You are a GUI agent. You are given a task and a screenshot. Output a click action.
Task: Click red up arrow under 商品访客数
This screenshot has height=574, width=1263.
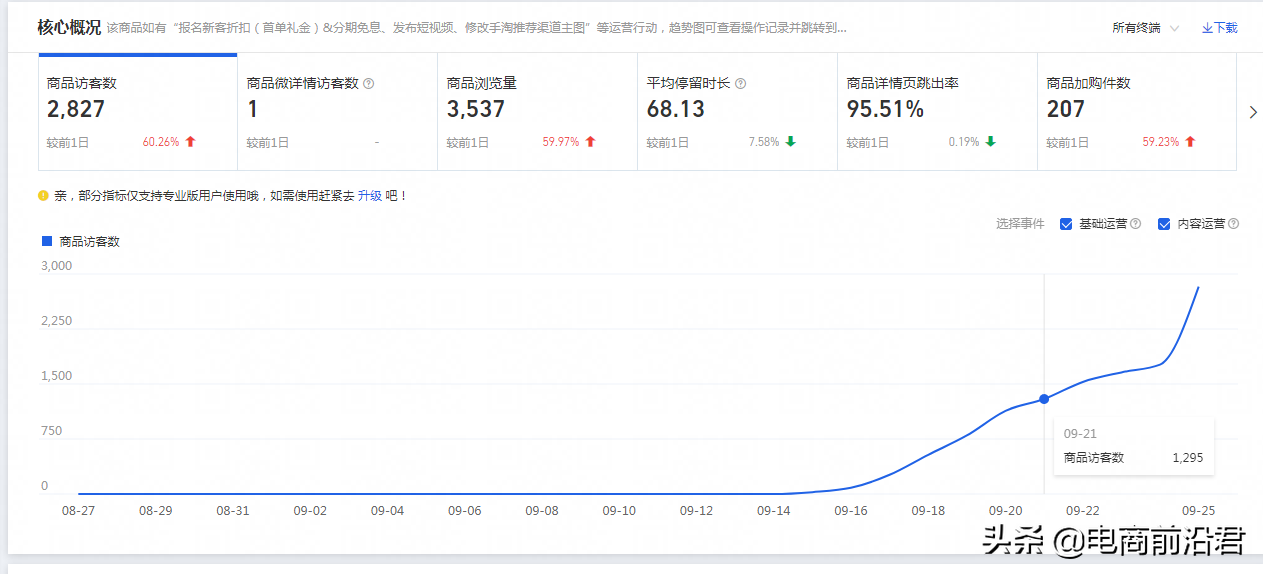coord(190,142)
